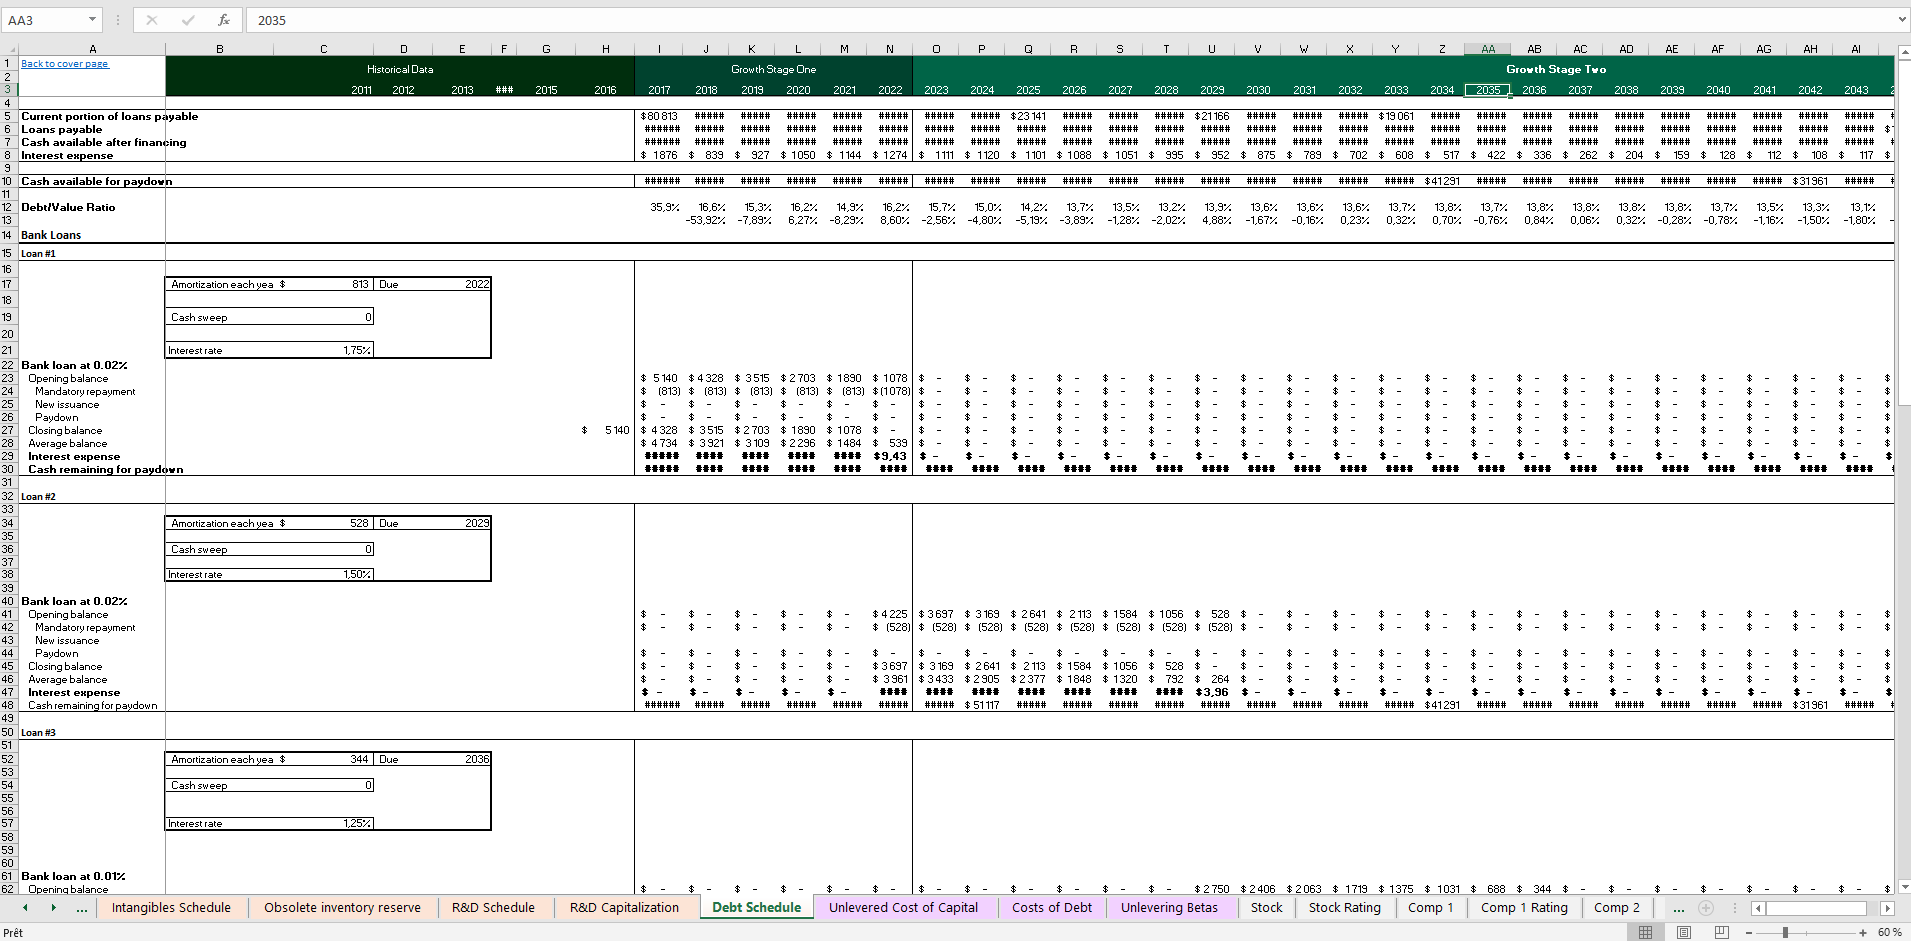Open the Intangibles Schedule sheet tab
The width and height of the screenshot is (1911, 941).
[x=171, y=908]
